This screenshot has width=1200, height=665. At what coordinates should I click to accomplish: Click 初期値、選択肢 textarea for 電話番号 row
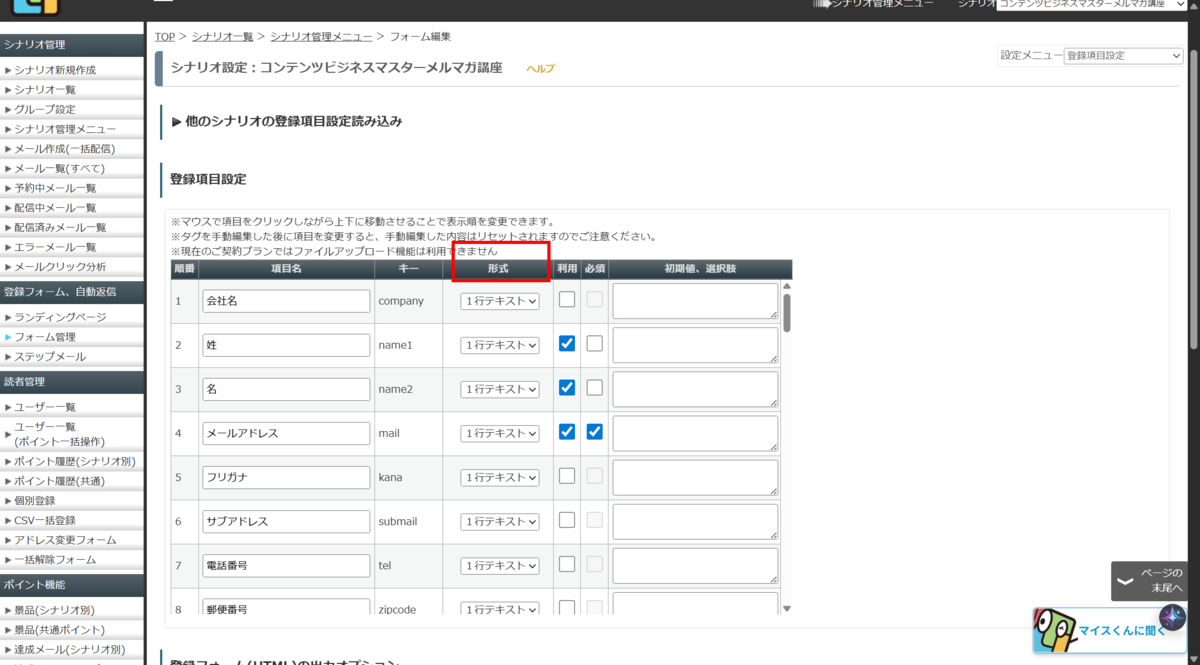coord(695,566)
